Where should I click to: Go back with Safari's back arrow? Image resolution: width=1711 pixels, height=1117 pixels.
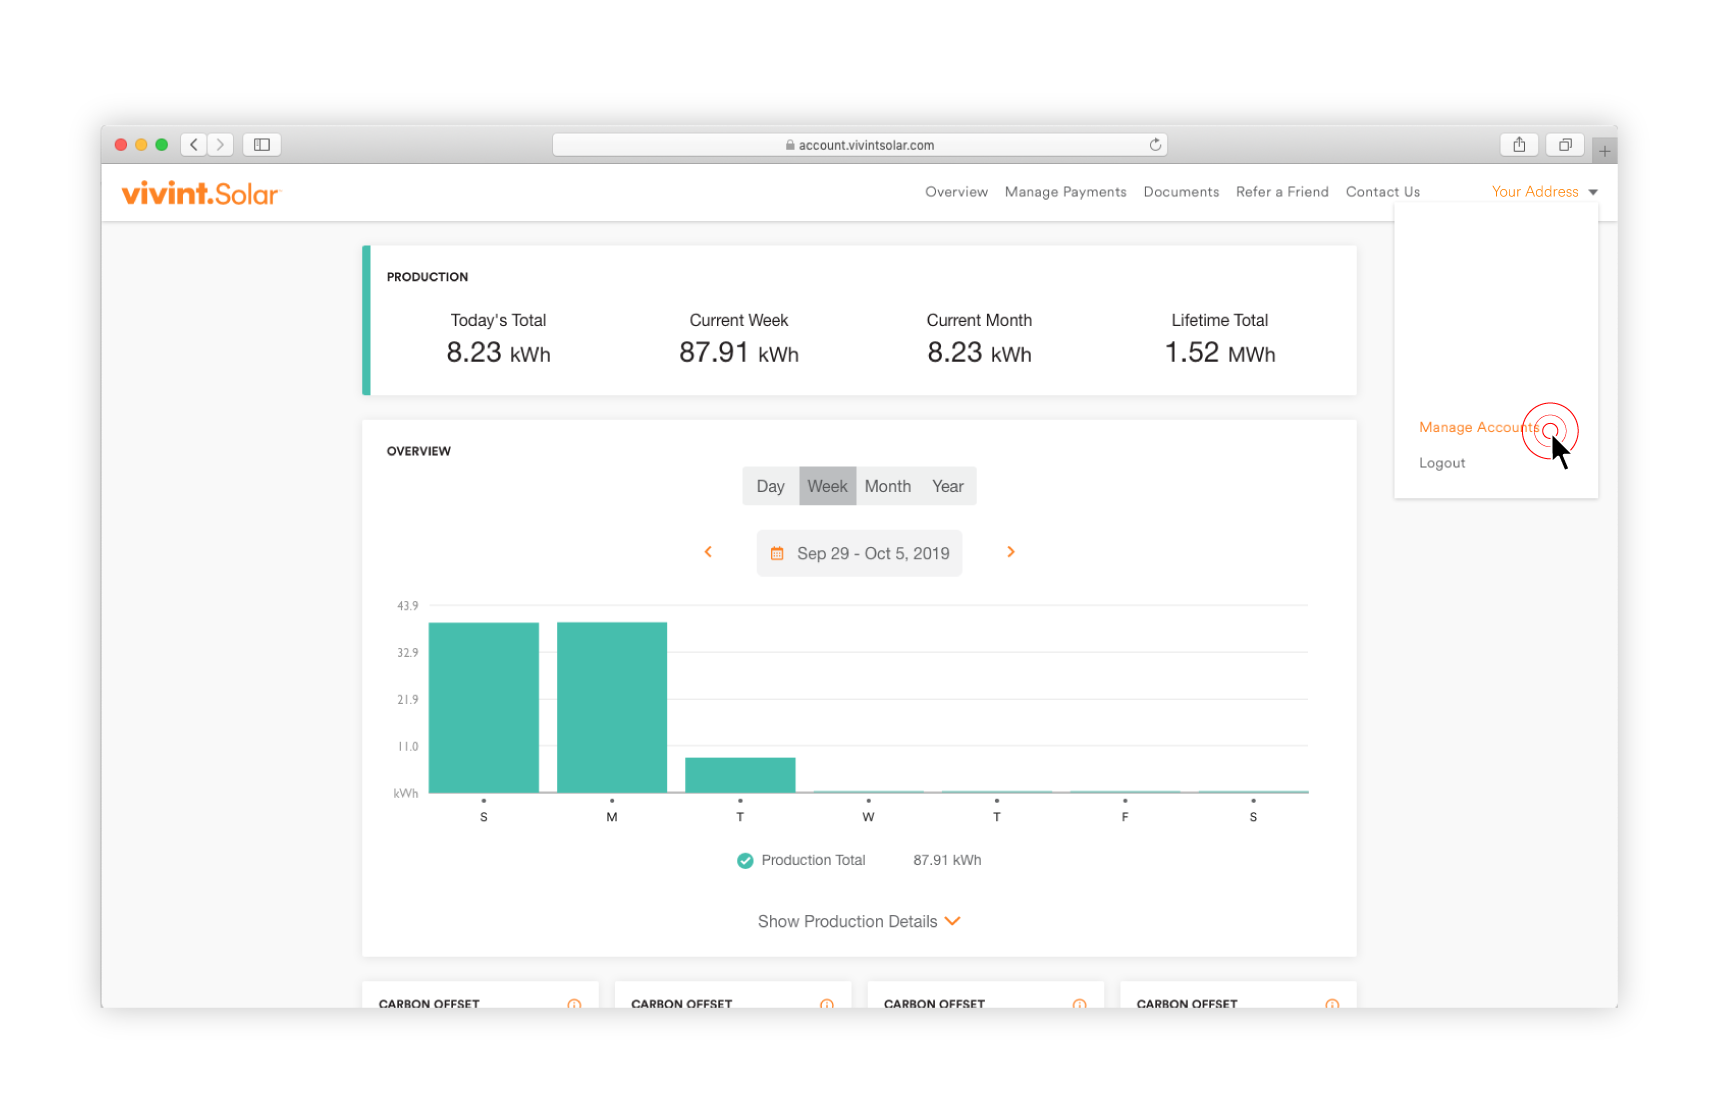[x=194, y=145]
